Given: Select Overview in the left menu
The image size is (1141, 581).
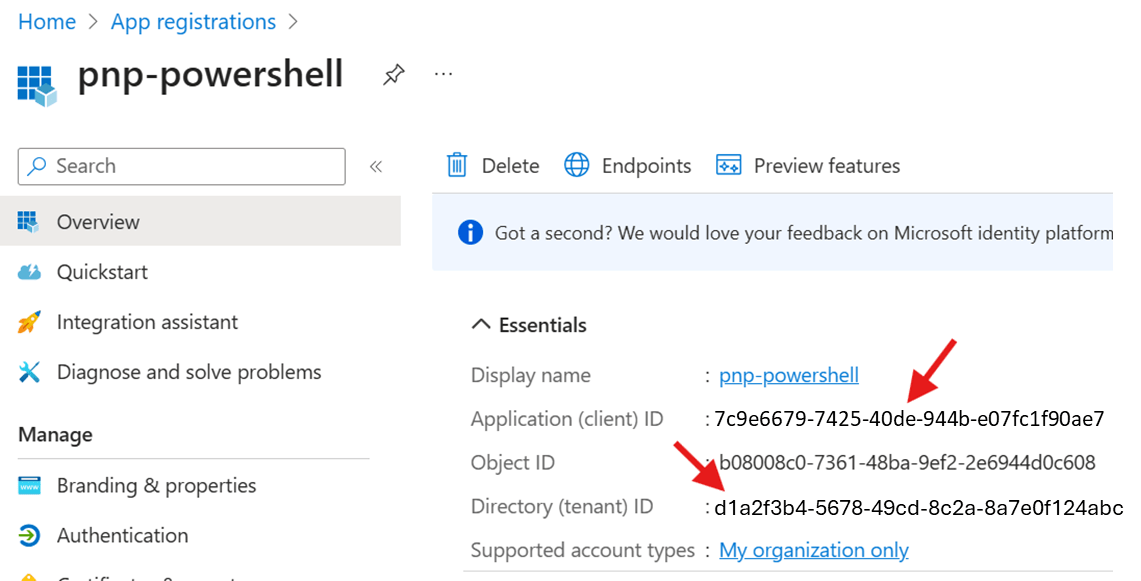Looking at the screenshot, I should click(98, 222).
